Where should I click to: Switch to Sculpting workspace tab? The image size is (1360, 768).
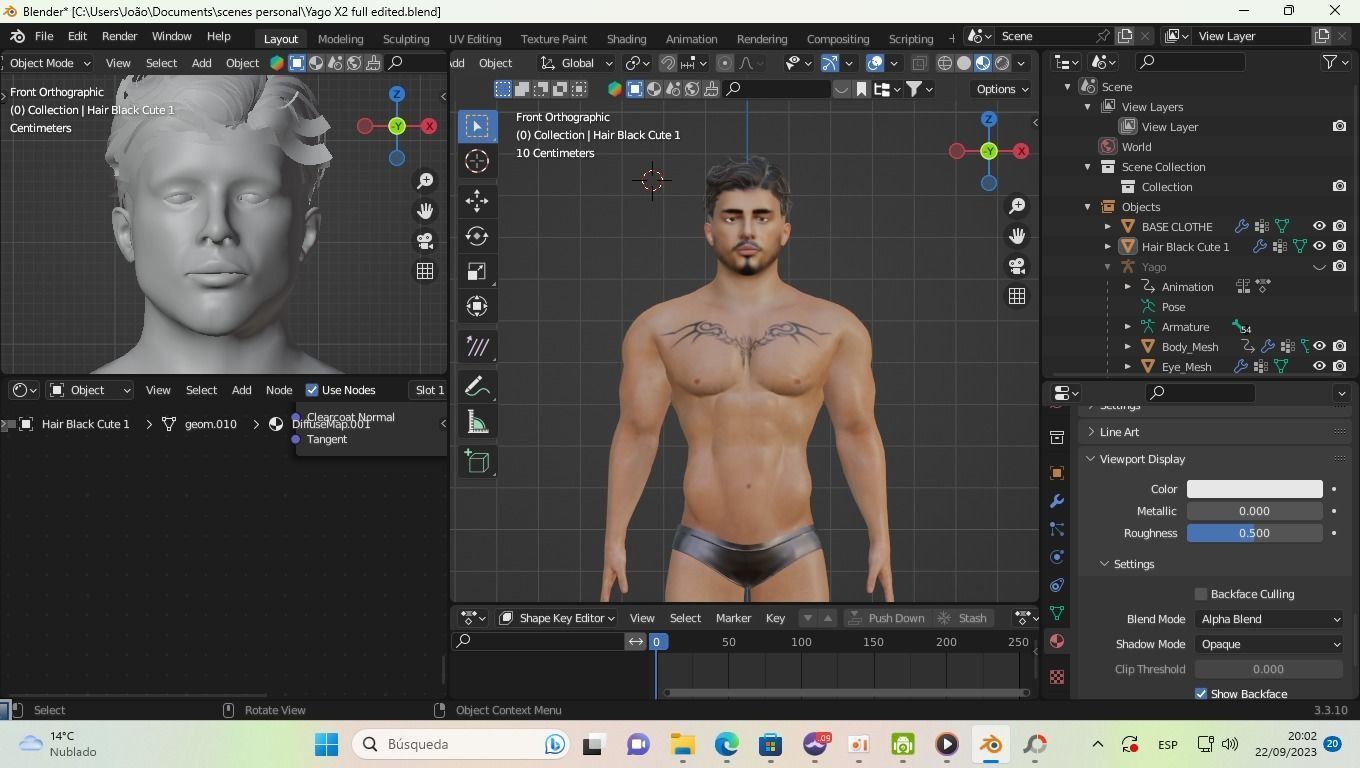(x=406, y=39)
